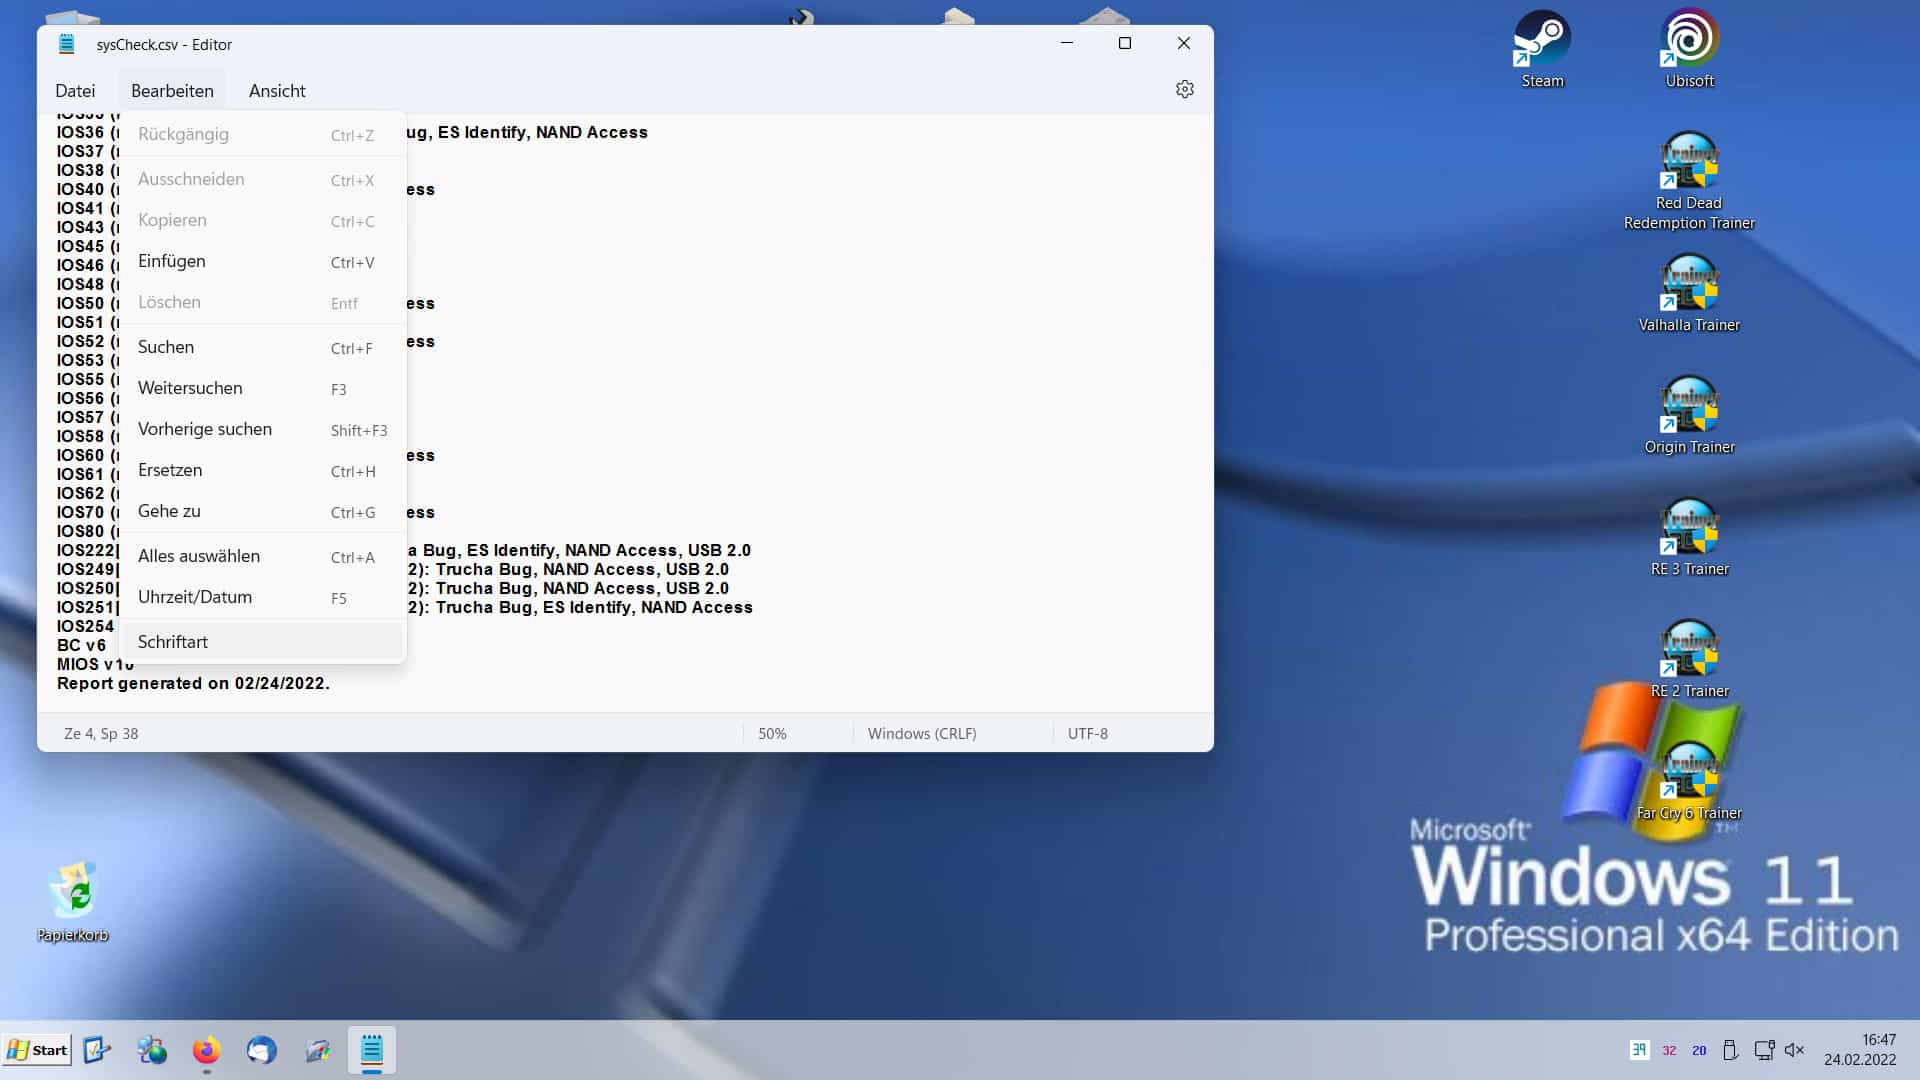
Task: Click the line 'Report generated on 02/24/2022.'
Action: click(x=193, y=683)
